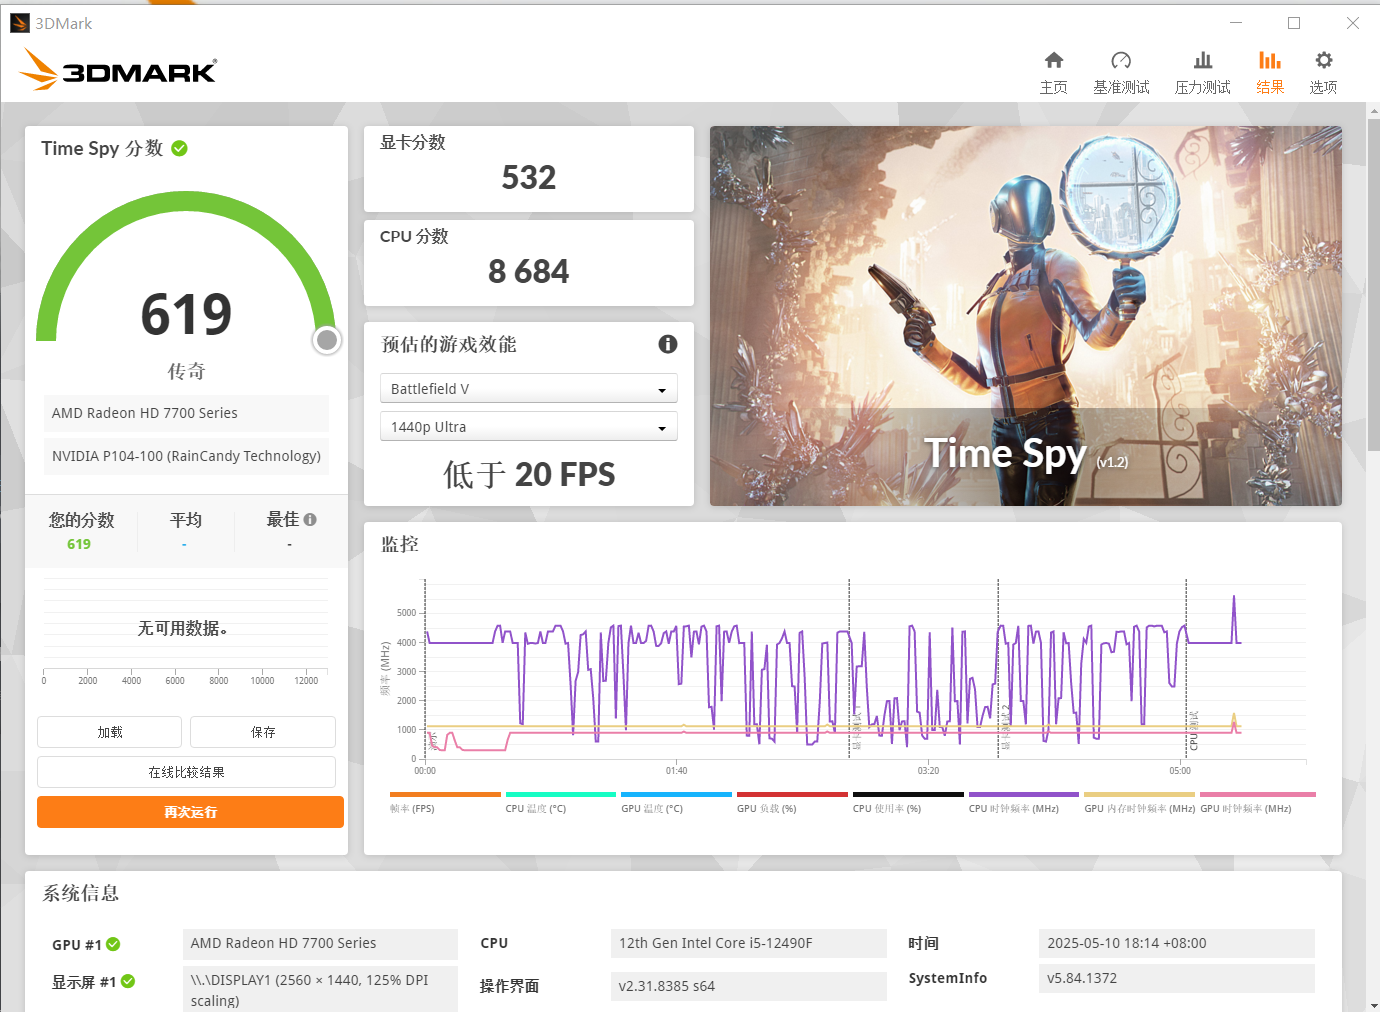This screenshot has width=1380, height=1012.
Task: Click the 在线比较结果 button
Action: [186, 772]
